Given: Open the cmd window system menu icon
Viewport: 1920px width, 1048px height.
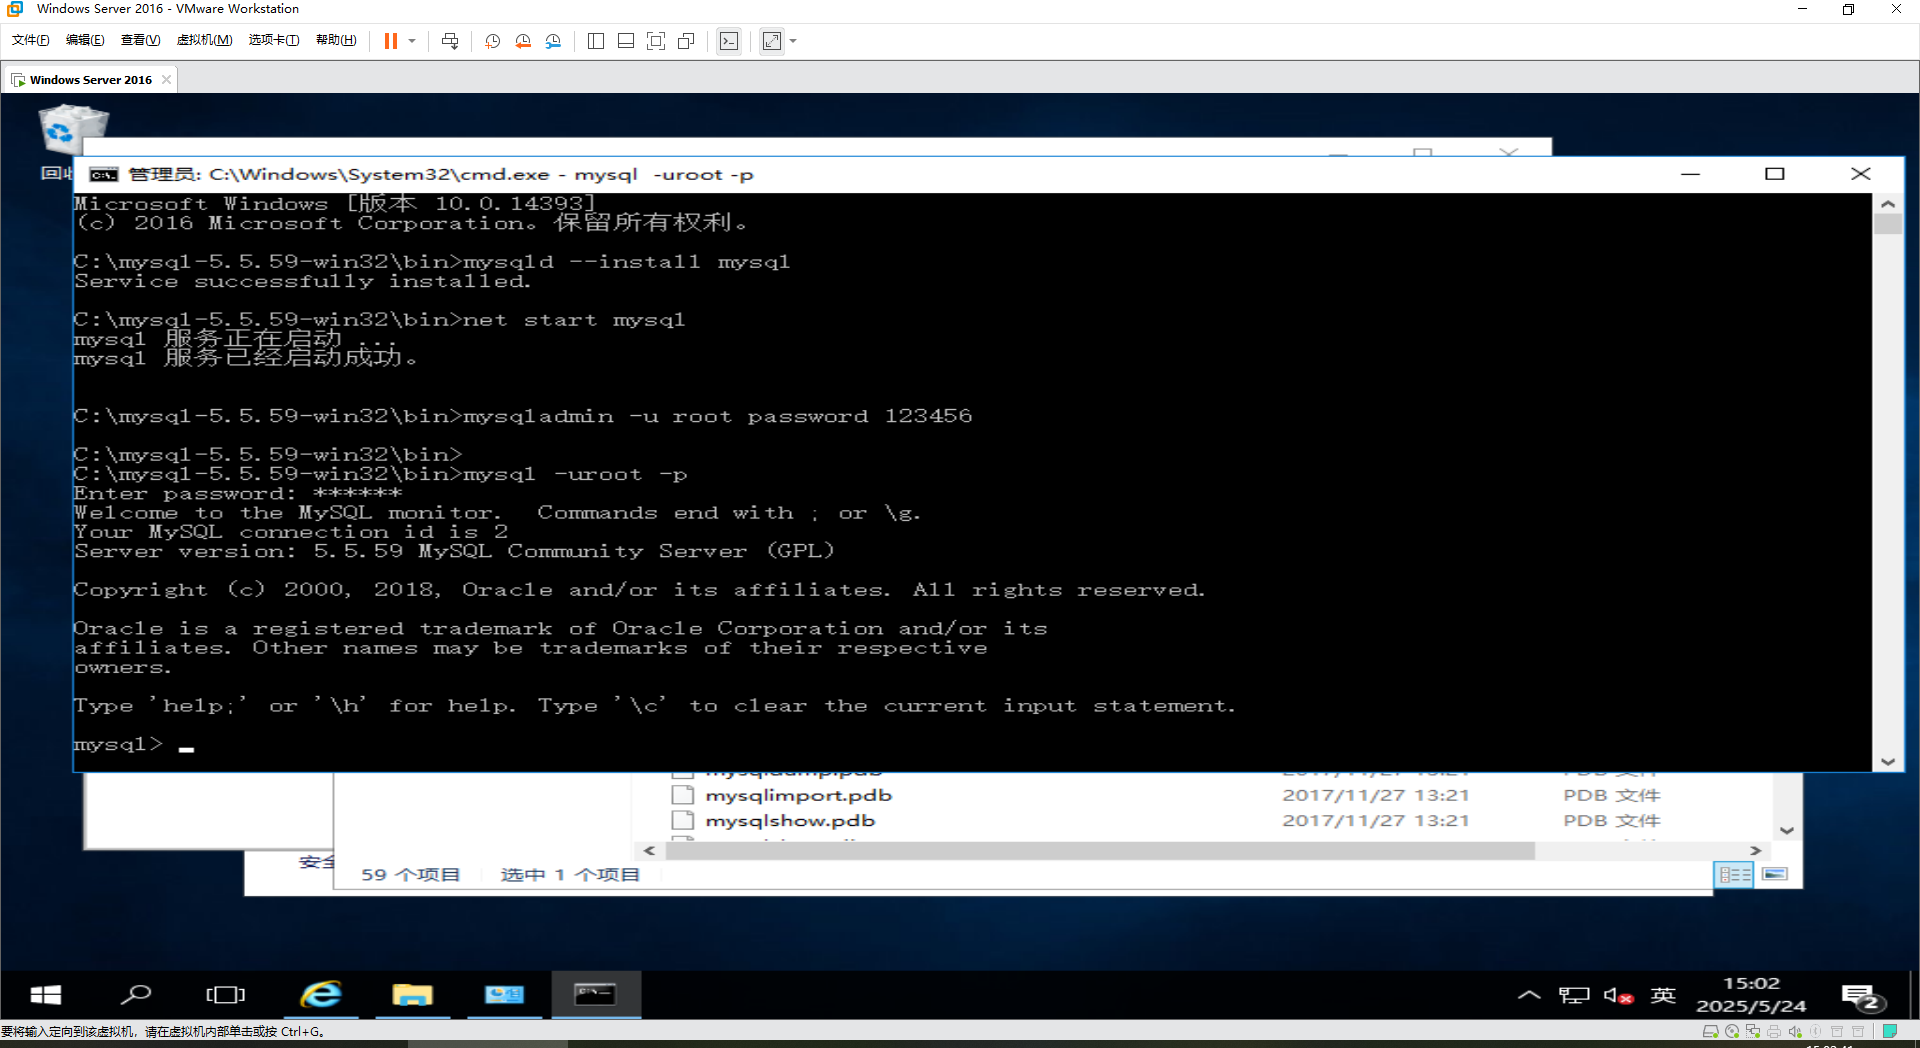Looking at the screenshot, I should click(103, 175).
